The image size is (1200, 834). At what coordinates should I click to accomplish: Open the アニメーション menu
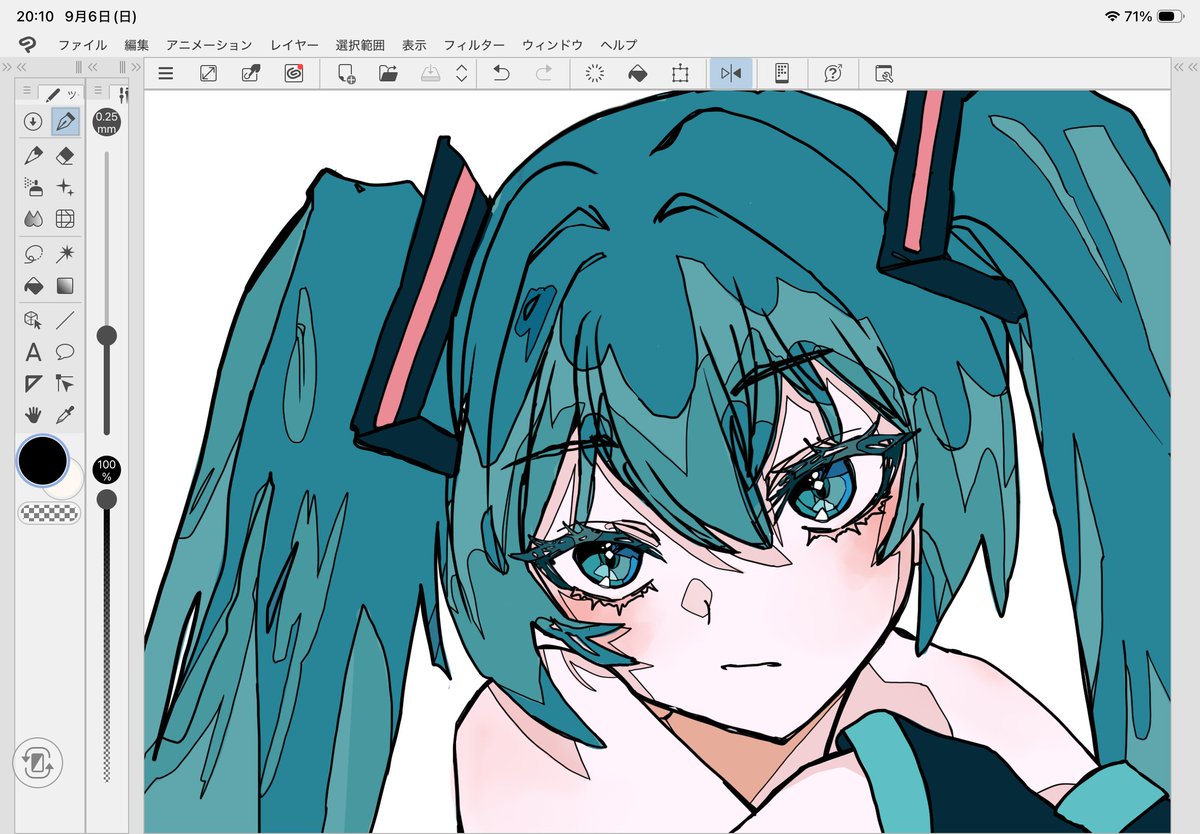pos(209,45)
